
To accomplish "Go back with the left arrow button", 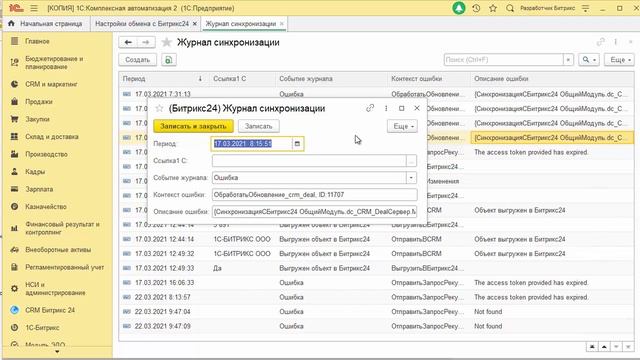I will [128, 42].
